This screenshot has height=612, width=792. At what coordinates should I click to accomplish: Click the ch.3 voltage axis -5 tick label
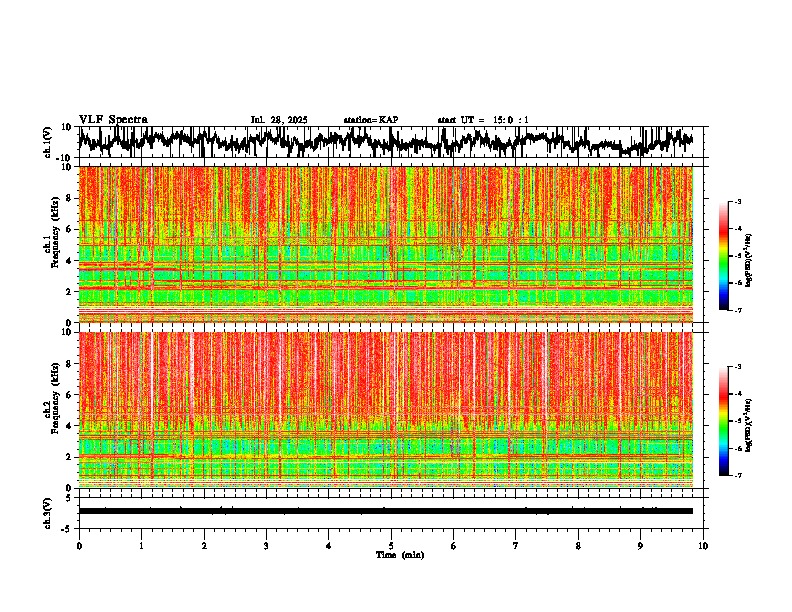[68, 529]
